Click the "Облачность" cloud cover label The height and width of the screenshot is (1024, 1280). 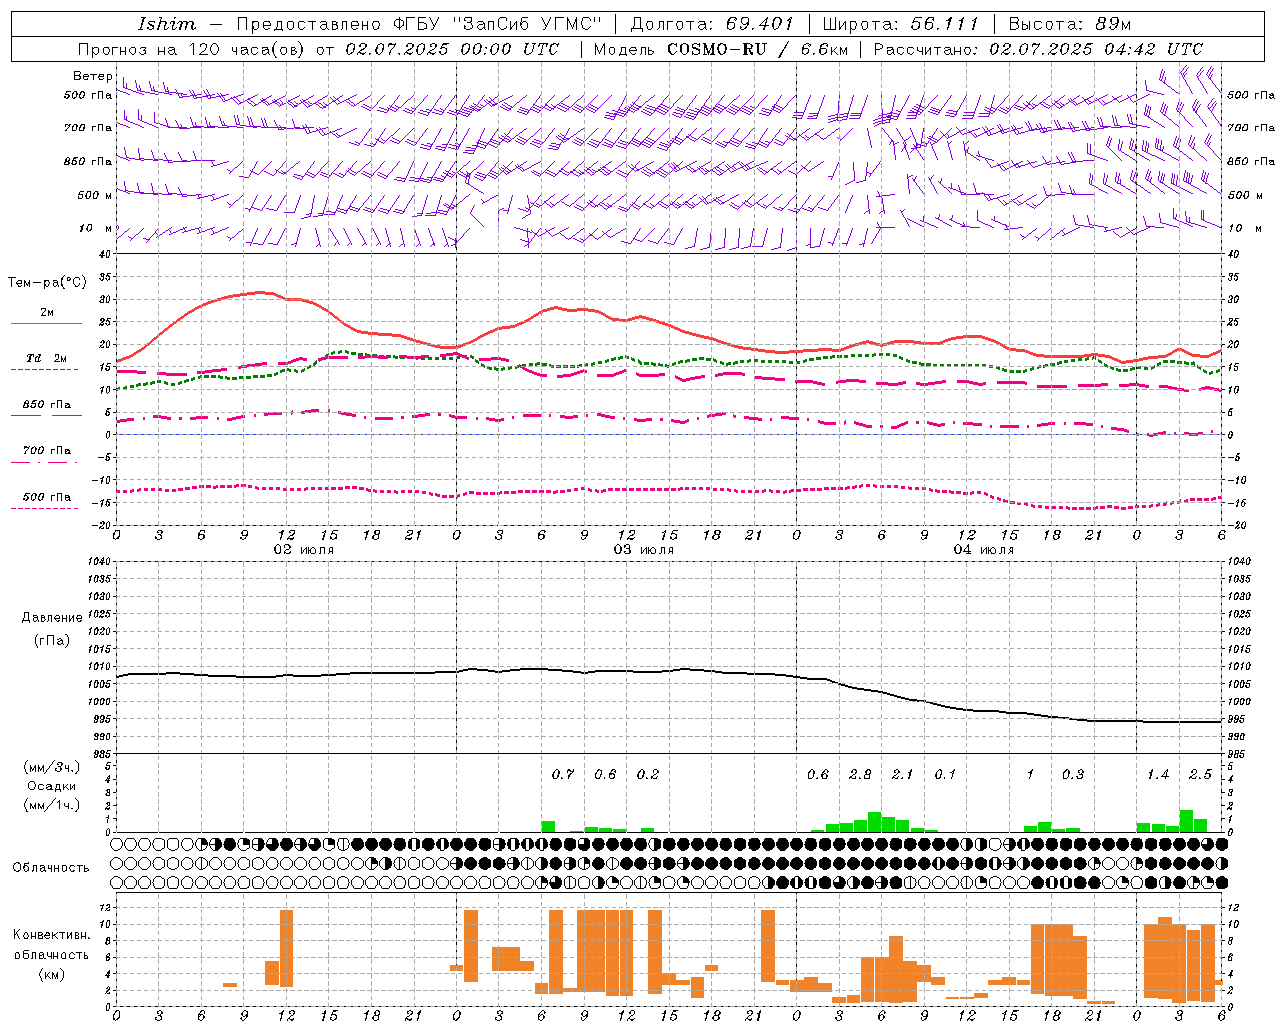51,868
